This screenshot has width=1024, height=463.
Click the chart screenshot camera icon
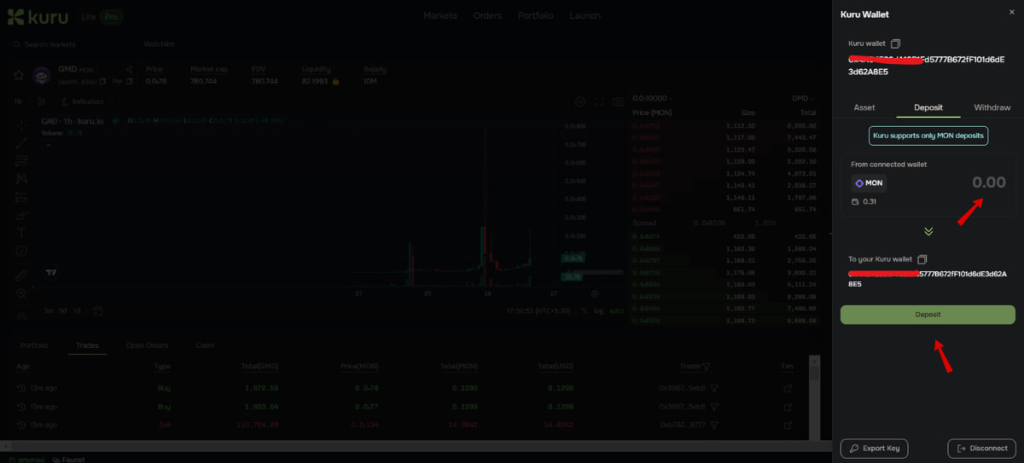[580, 102]
